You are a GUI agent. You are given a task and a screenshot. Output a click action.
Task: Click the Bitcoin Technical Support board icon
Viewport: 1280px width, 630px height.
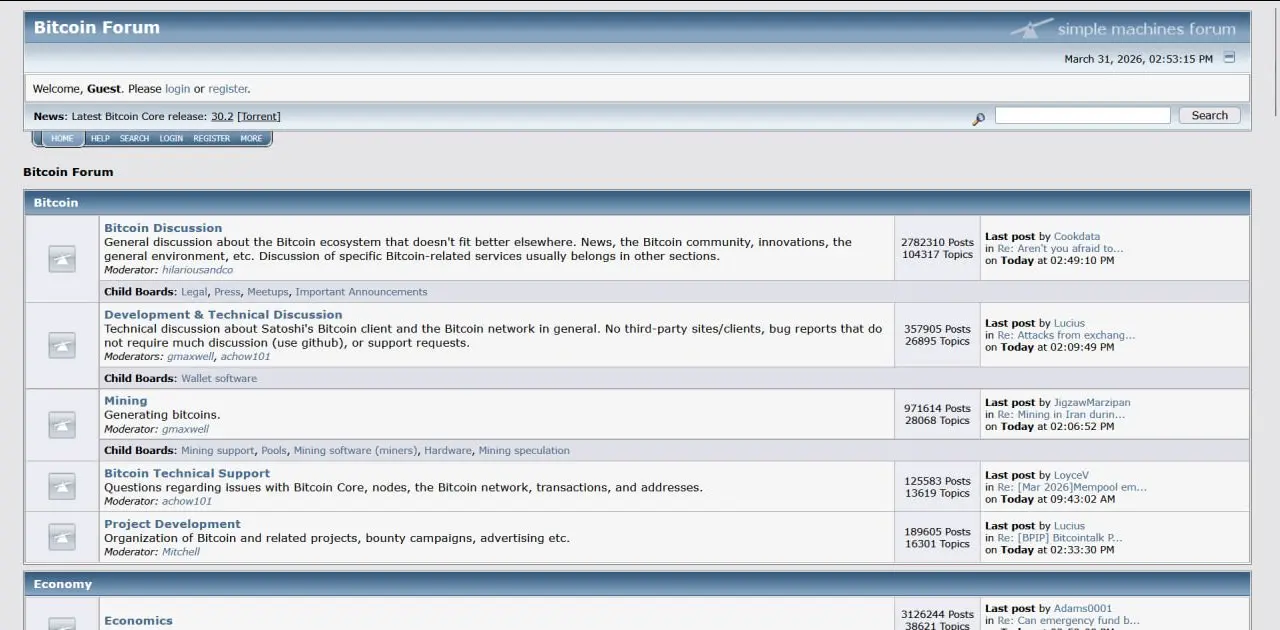click(62, 486)
